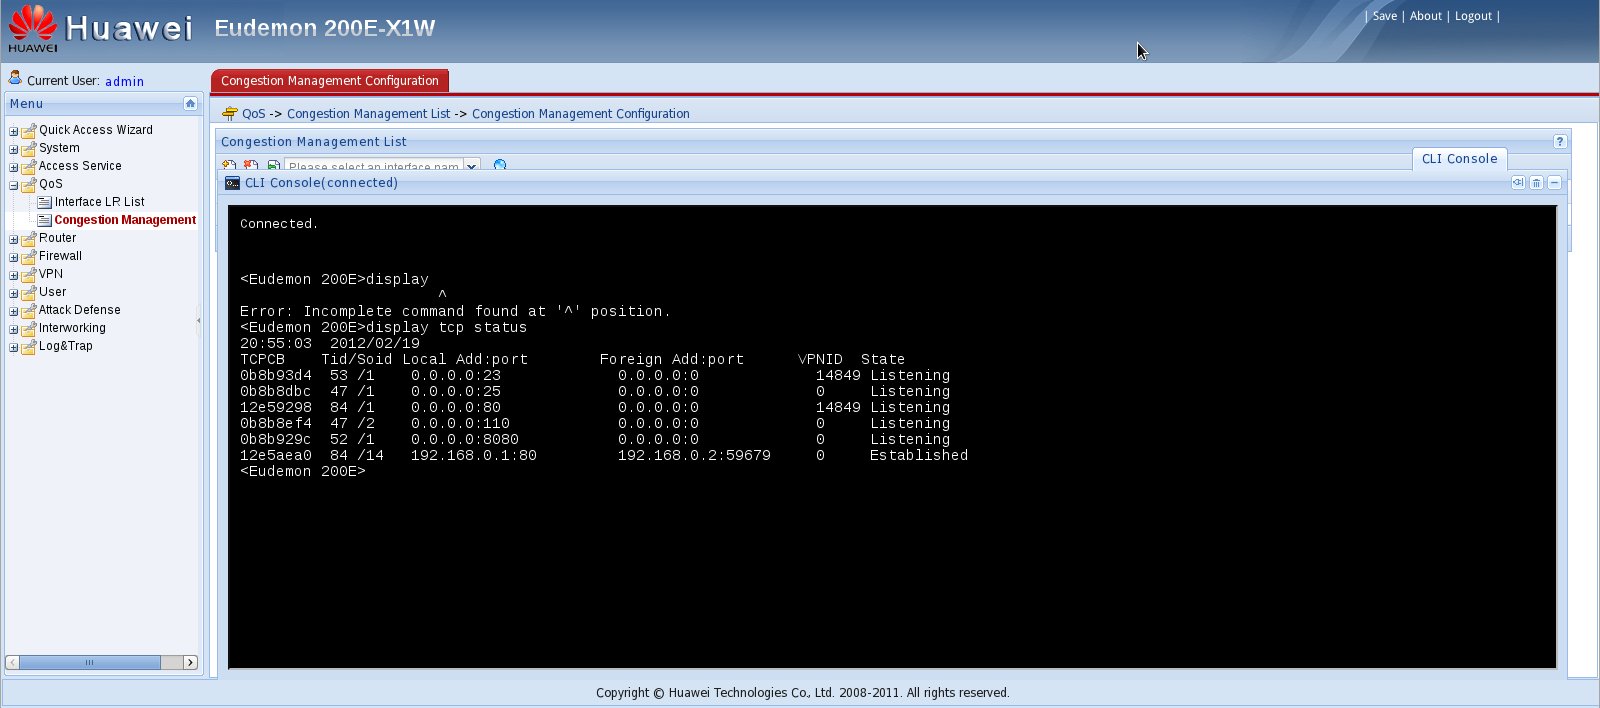This screenshot has height=708, width=1600.
Task: Expand the Quick Access Wizard node
Action: 14,131
